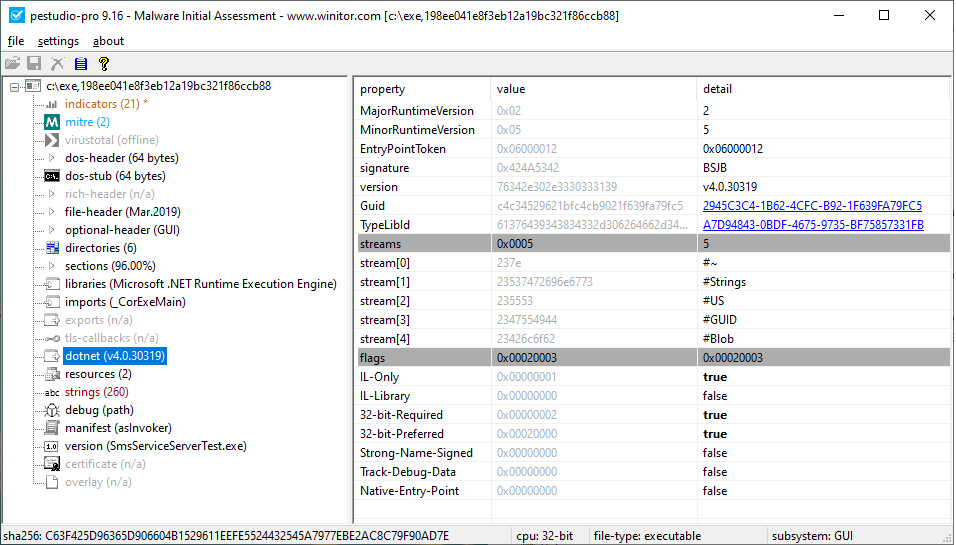This screenshot has width=956, height=545.
Task: Click the exports node icon
Action: tap(52, 320)
